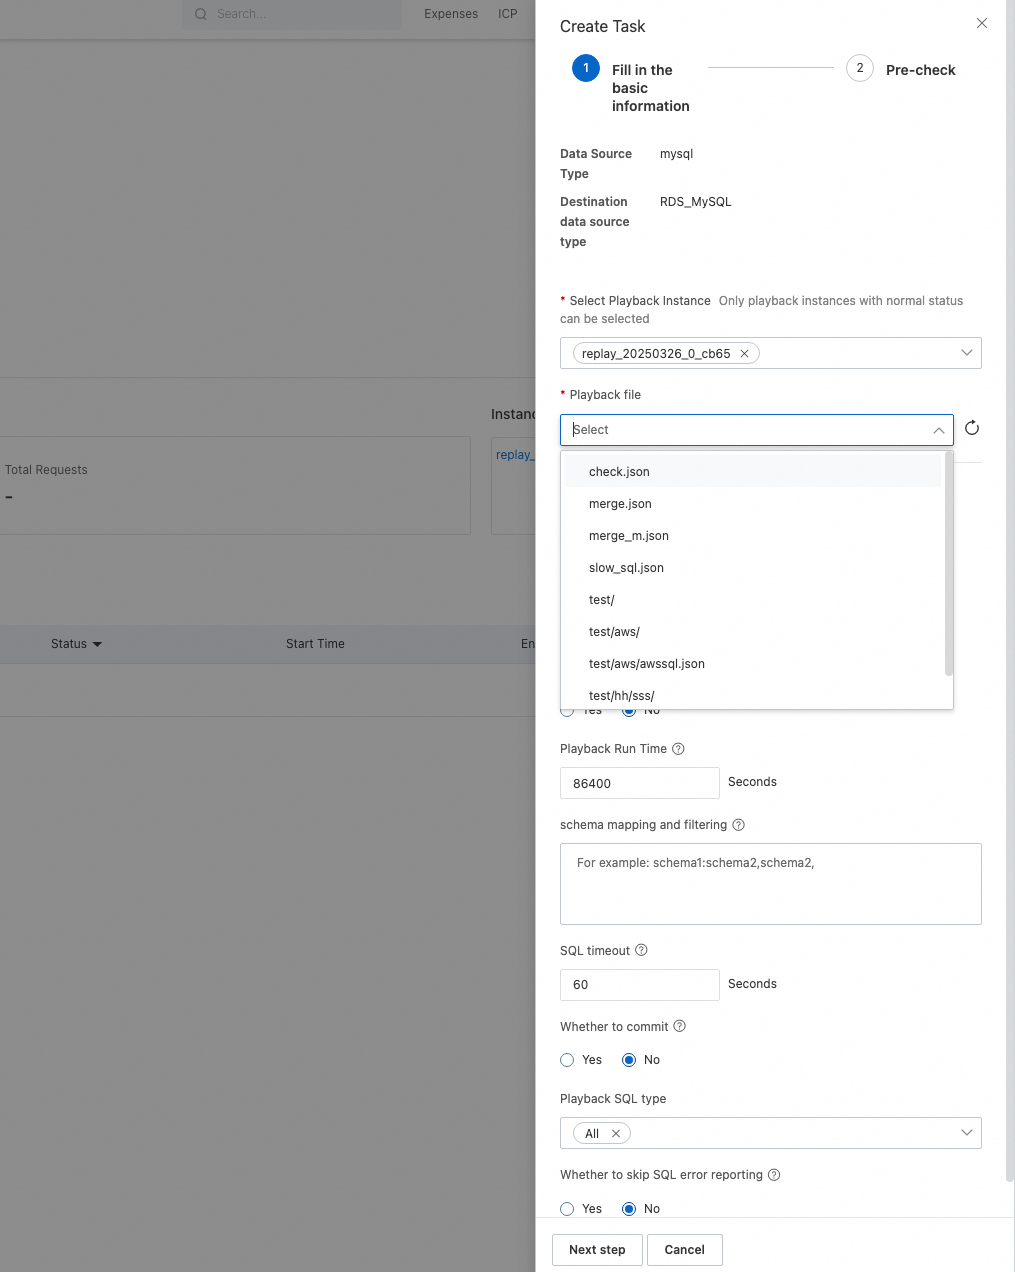
Task: Choose test/ folder from the list
Action: (753, 600)
